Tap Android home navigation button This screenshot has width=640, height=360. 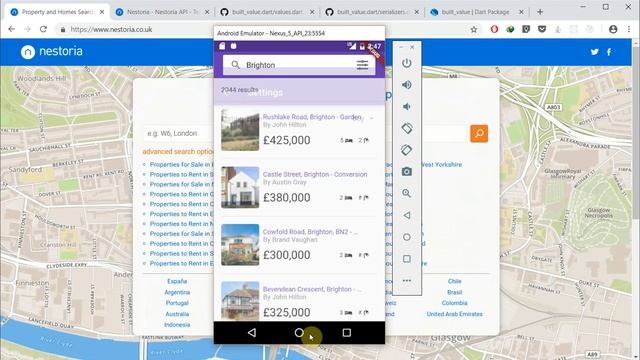[299, 333]
